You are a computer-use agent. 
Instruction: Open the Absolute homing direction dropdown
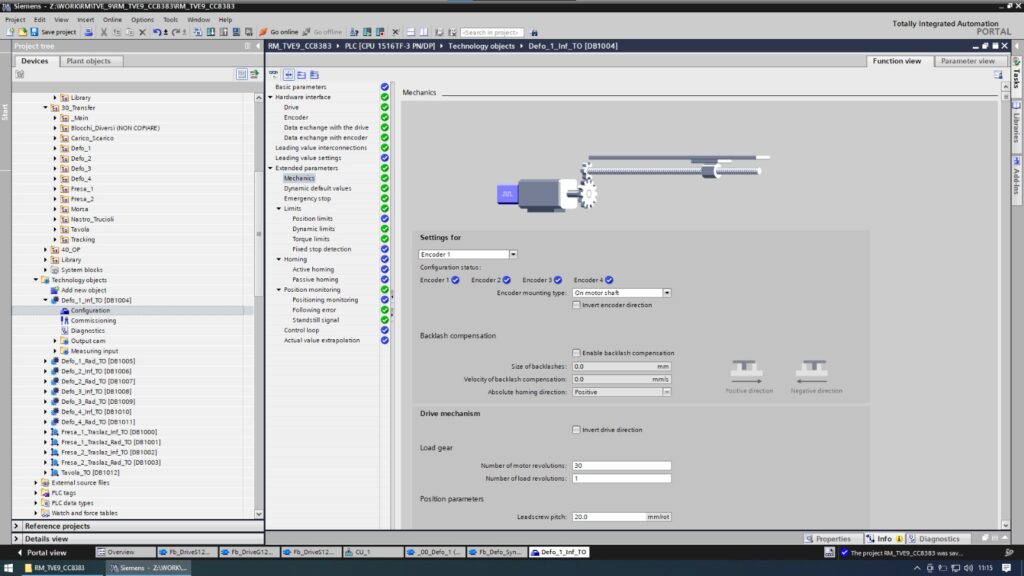point(667,392)
